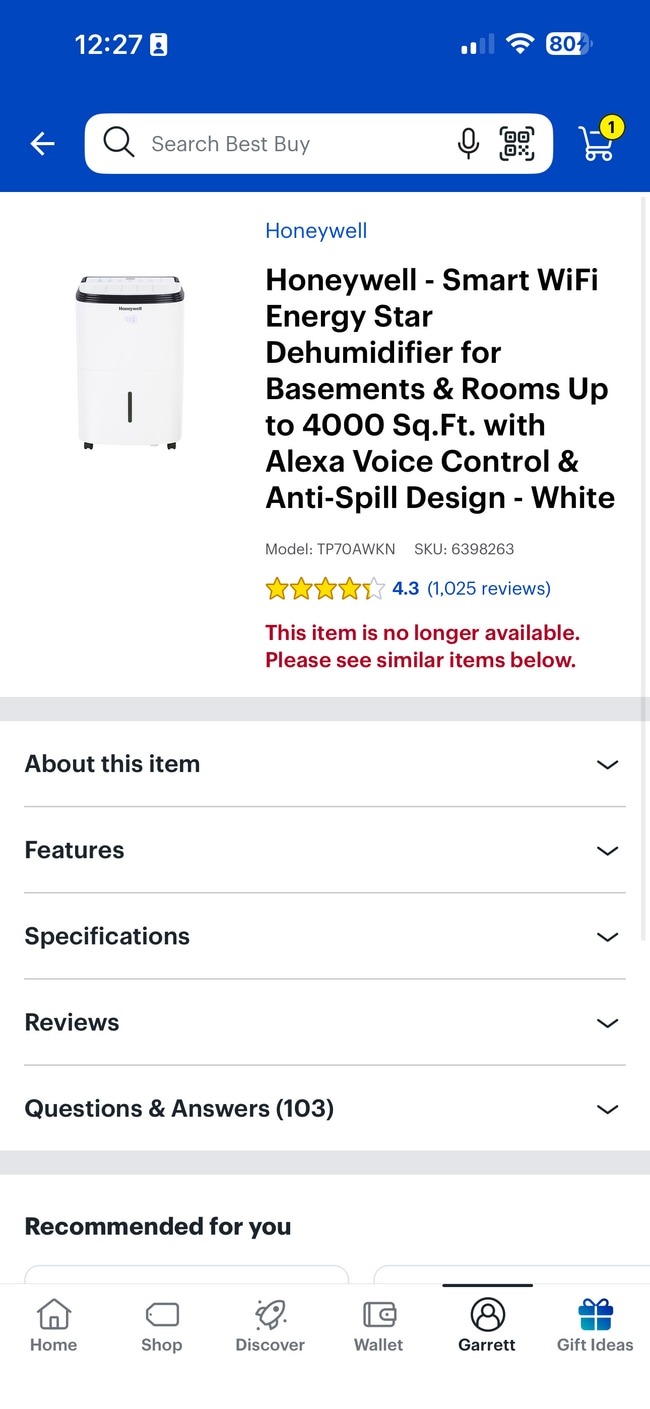This screenshot has width=650, height=1409.
Task: Open Gift Ideas present icon
Action: (x=595, y=1326)
